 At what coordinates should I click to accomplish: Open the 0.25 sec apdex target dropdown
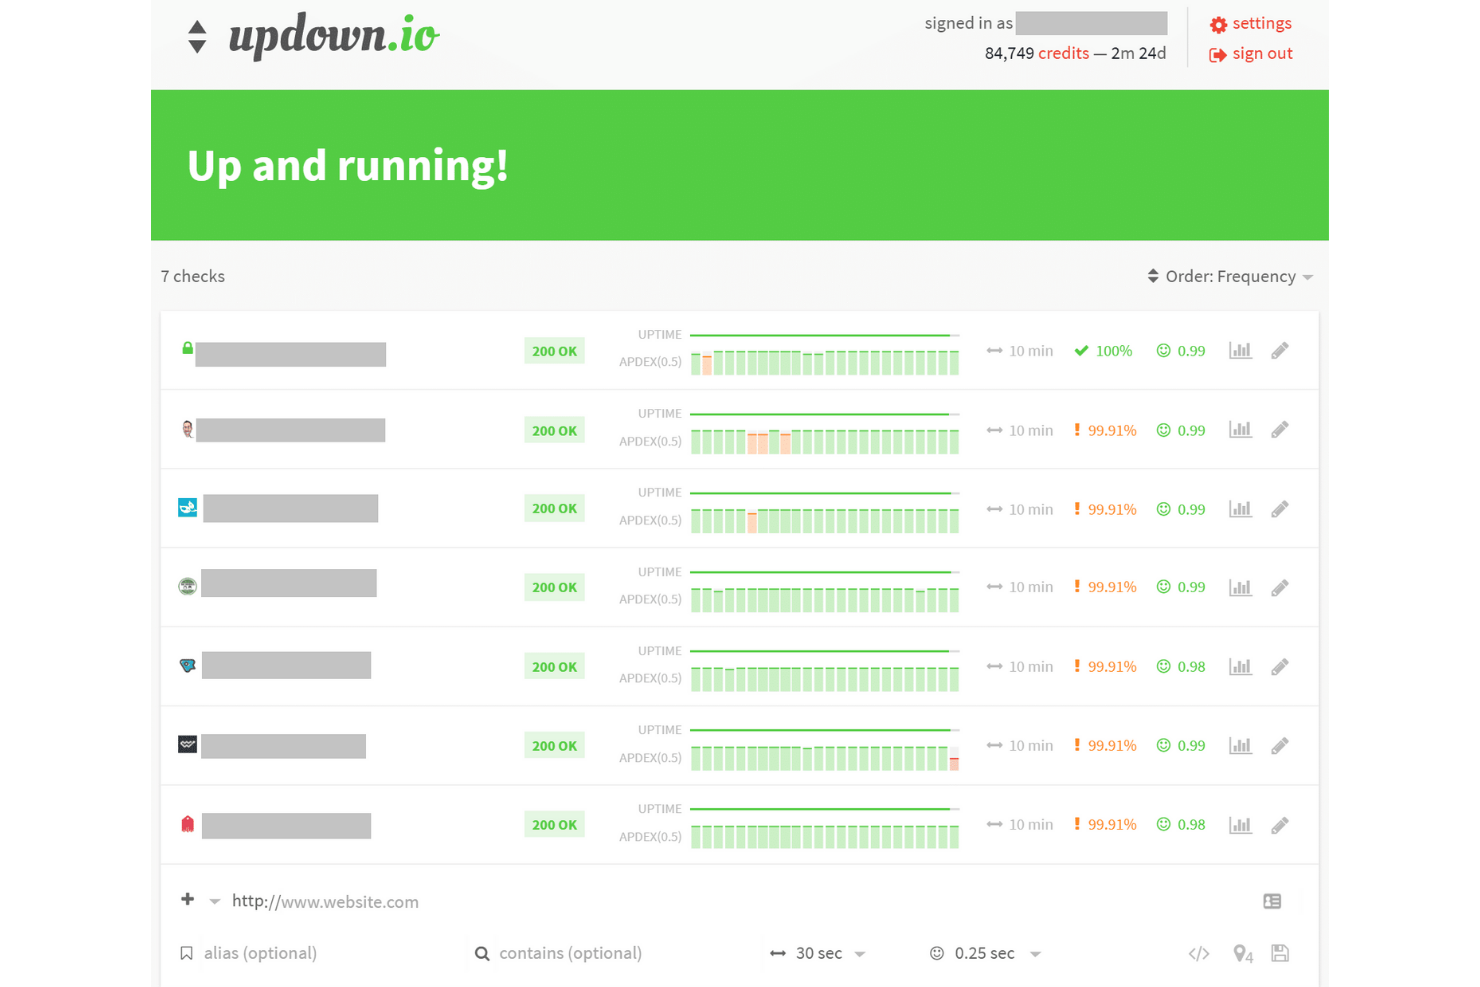click(985, 953)
